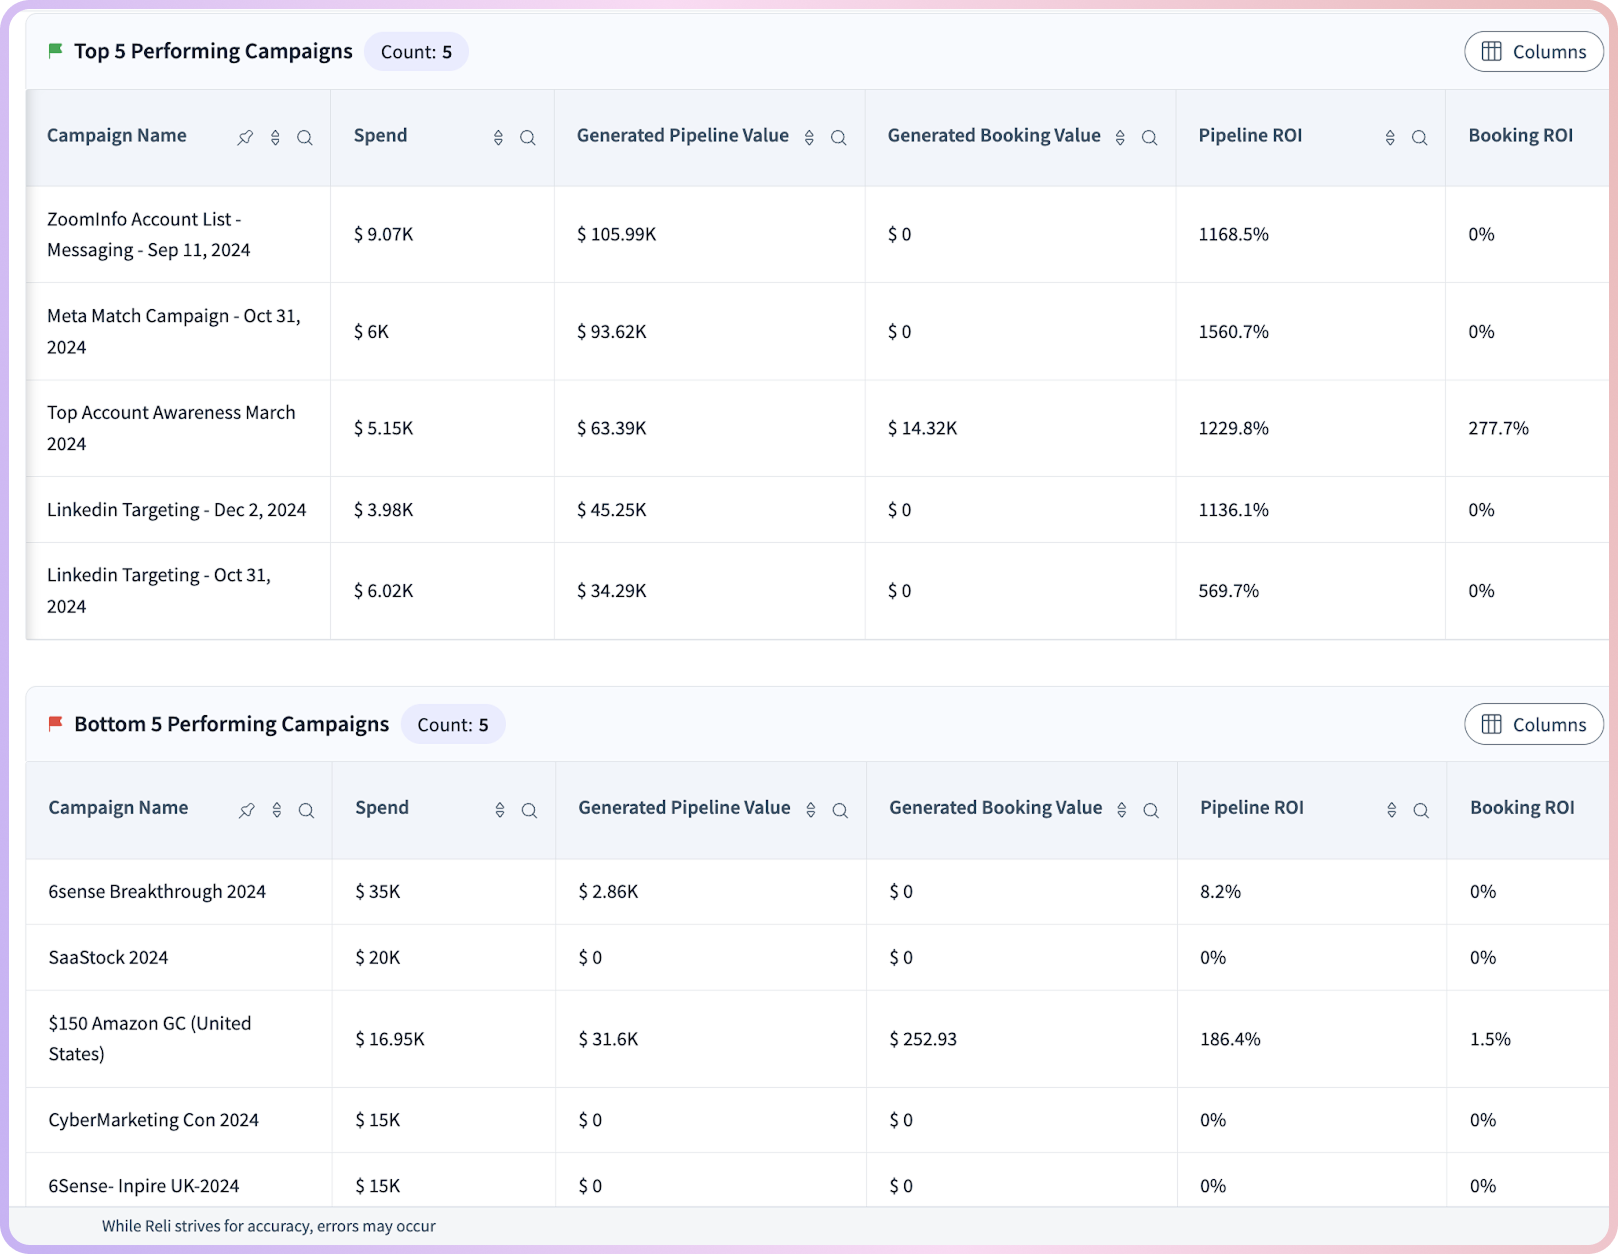Screen dimensions: 1618x1254
Task: Select SaaStock 2024 campaign name
Action: point(108,958)
